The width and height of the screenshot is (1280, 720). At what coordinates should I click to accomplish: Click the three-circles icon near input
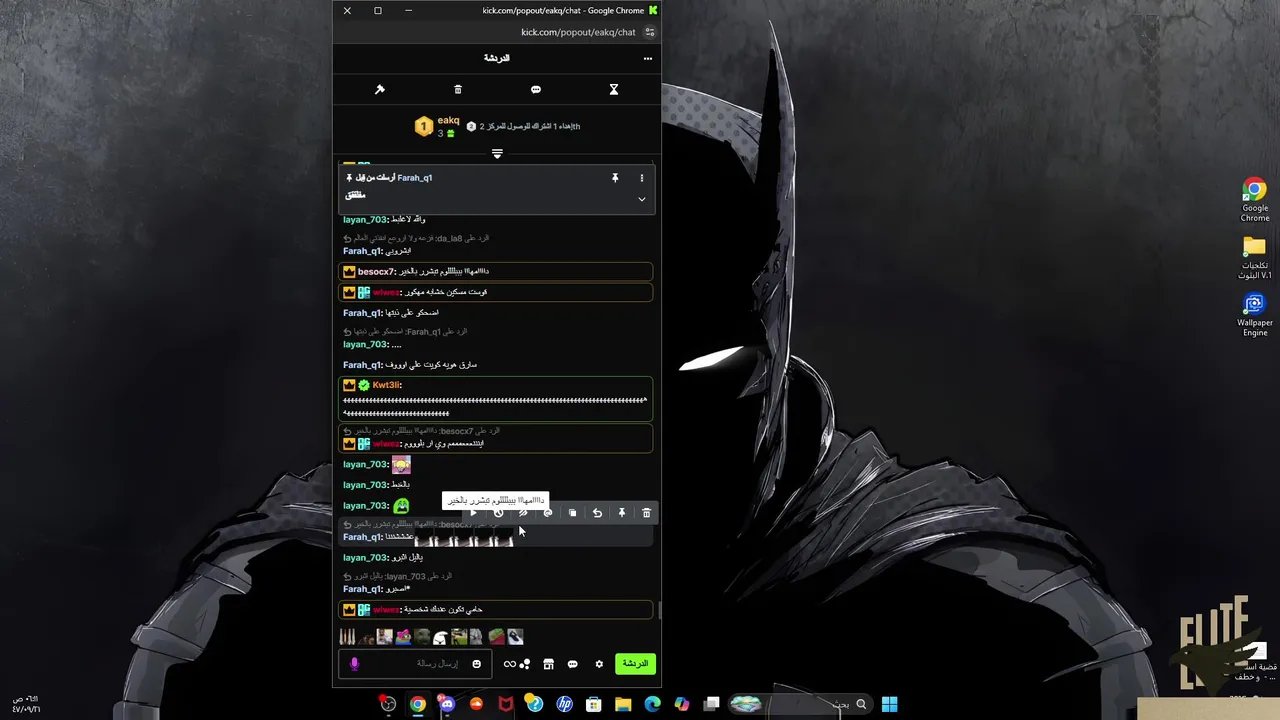point(525,664)
